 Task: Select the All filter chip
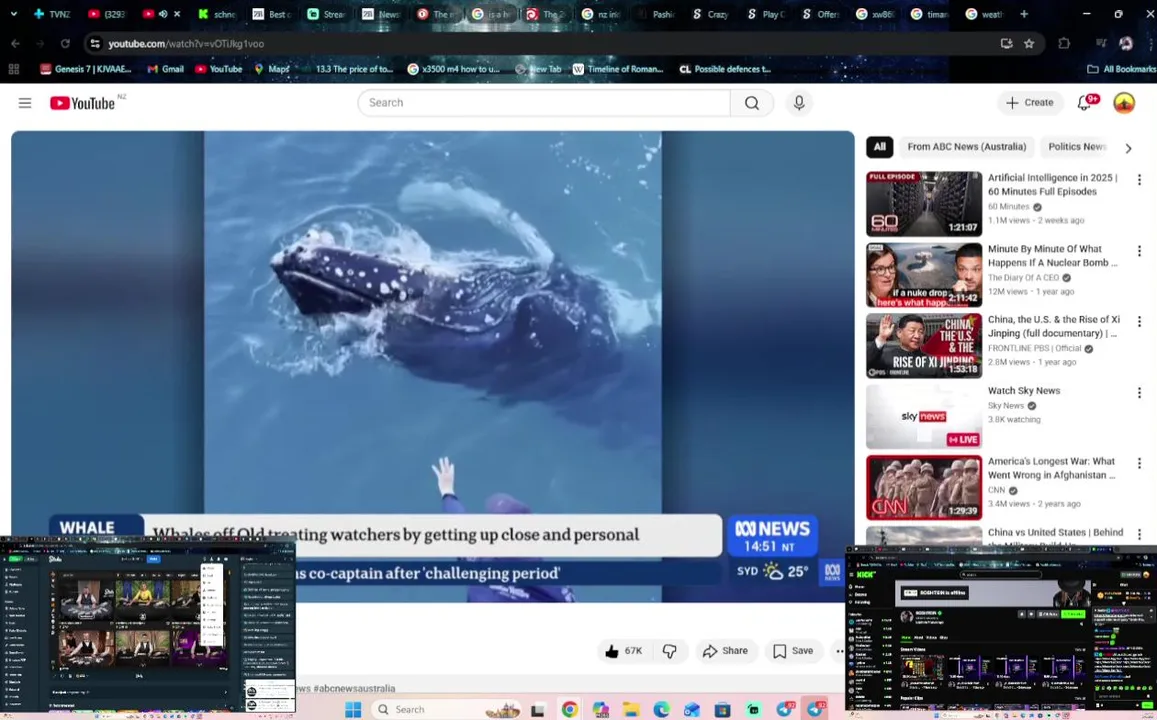pyautogui.click(x=879, y=147)
